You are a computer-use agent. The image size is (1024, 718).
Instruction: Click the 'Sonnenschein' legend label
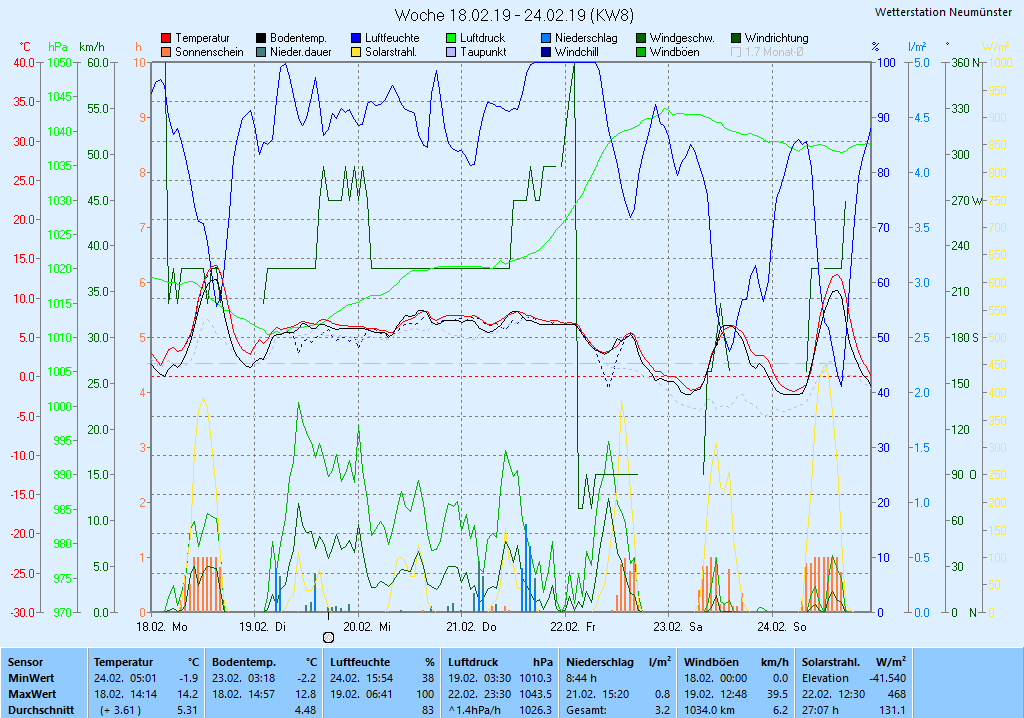coord(209,52)
